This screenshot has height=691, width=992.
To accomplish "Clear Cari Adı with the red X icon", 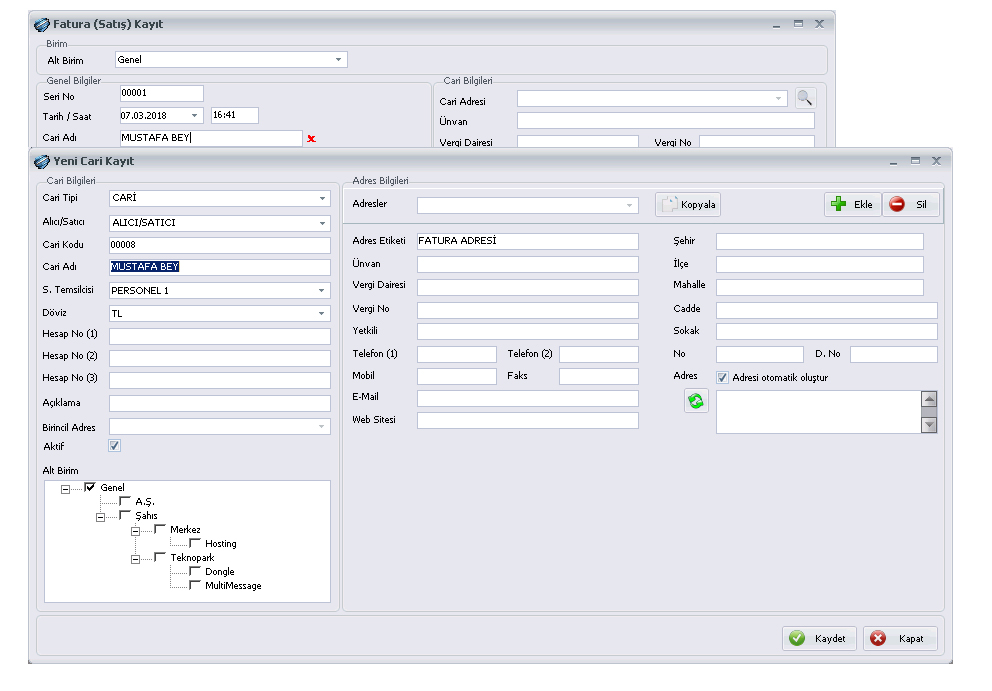I will coord(311,139).
